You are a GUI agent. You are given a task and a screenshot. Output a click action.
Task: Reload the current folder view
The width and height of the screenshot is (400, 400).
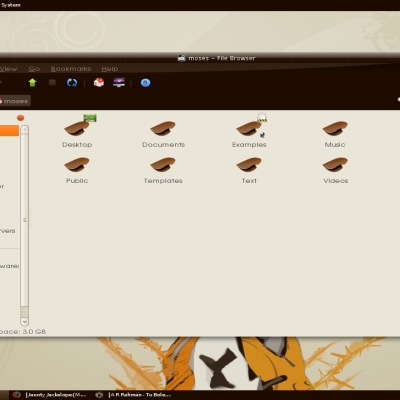[72, 82]
